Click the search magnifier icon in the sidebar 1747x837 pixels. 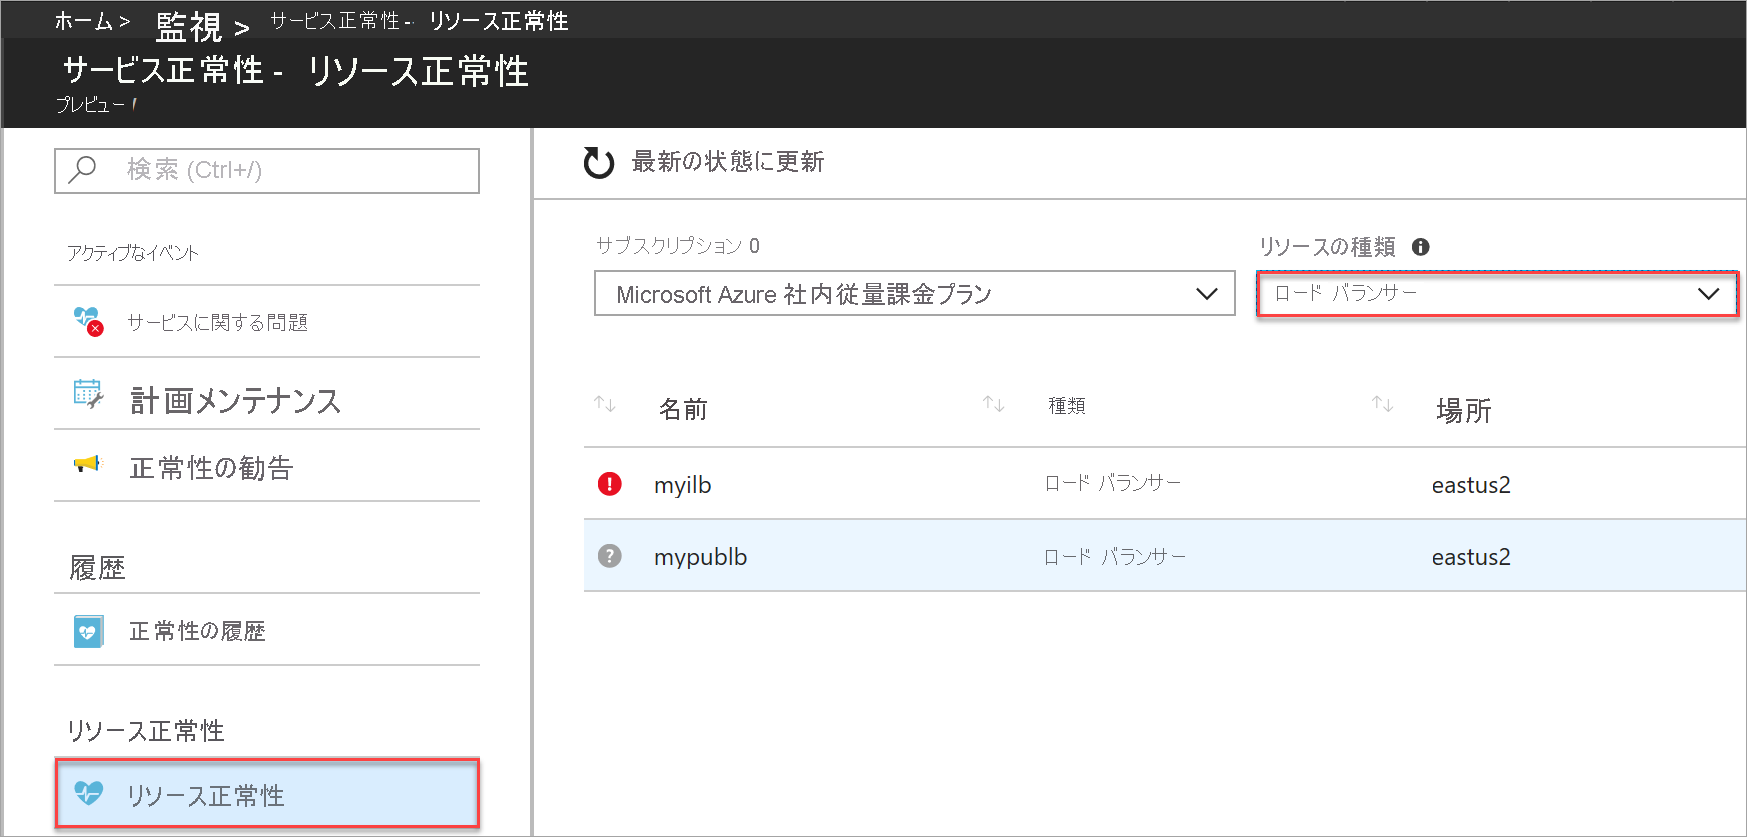pos(82,170)
